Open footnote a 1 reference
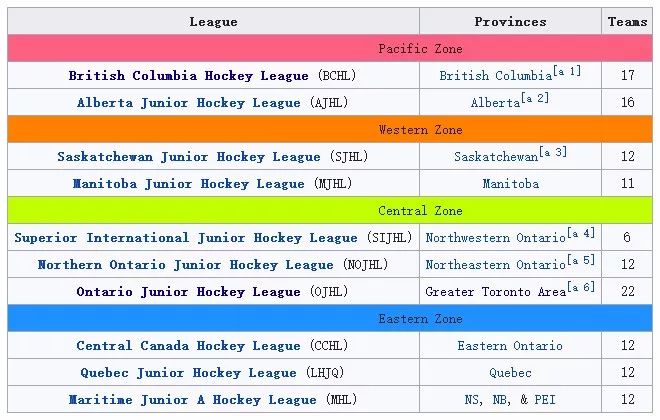Viewport: 660px width, 420px height. coord(569,71)
